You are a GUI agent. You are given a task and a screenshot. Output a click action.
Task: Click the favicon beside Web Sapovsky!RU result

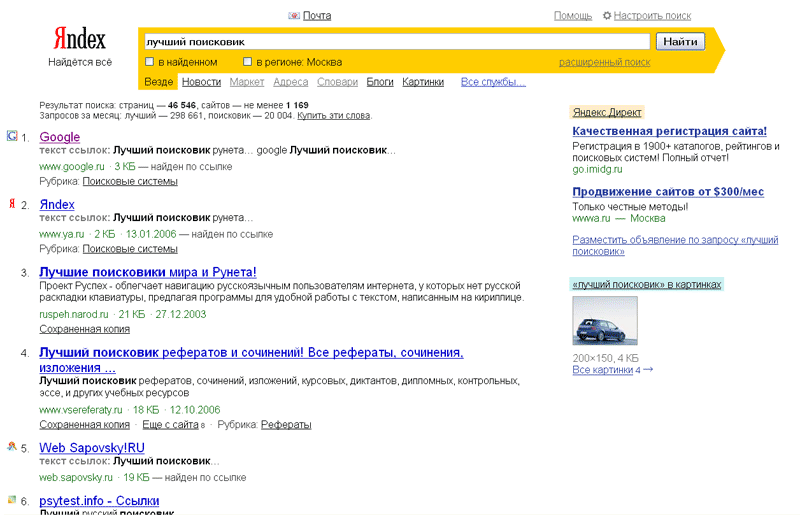click(12, 446)
